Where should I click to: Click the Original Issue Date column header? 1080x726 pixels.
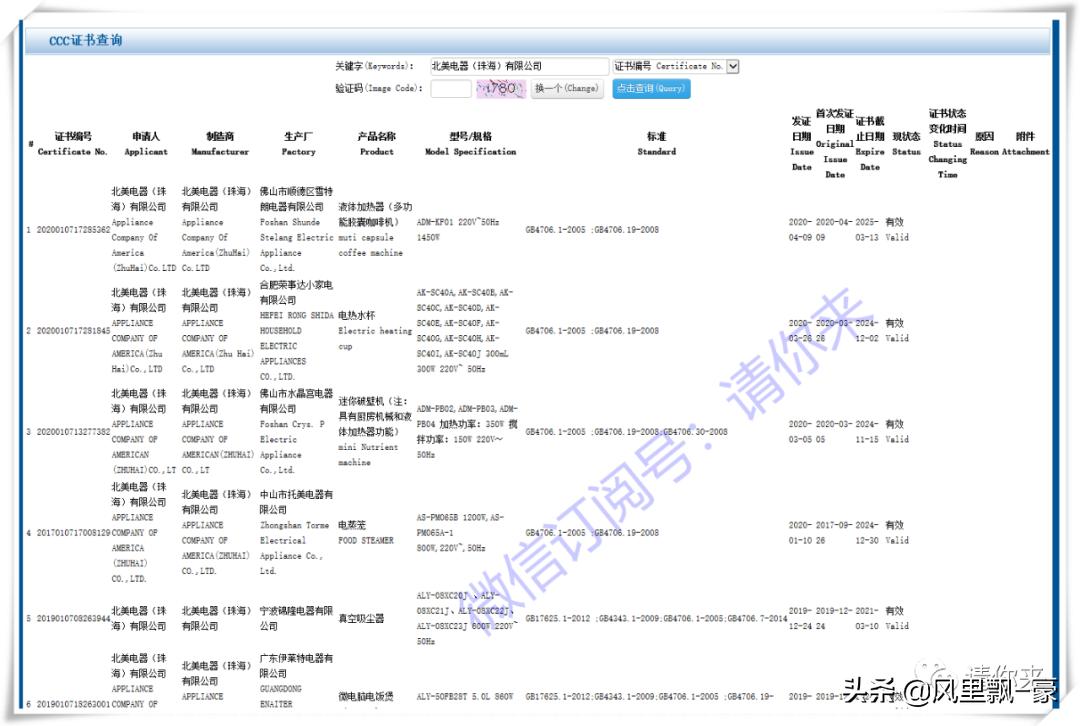pos(835,143)
